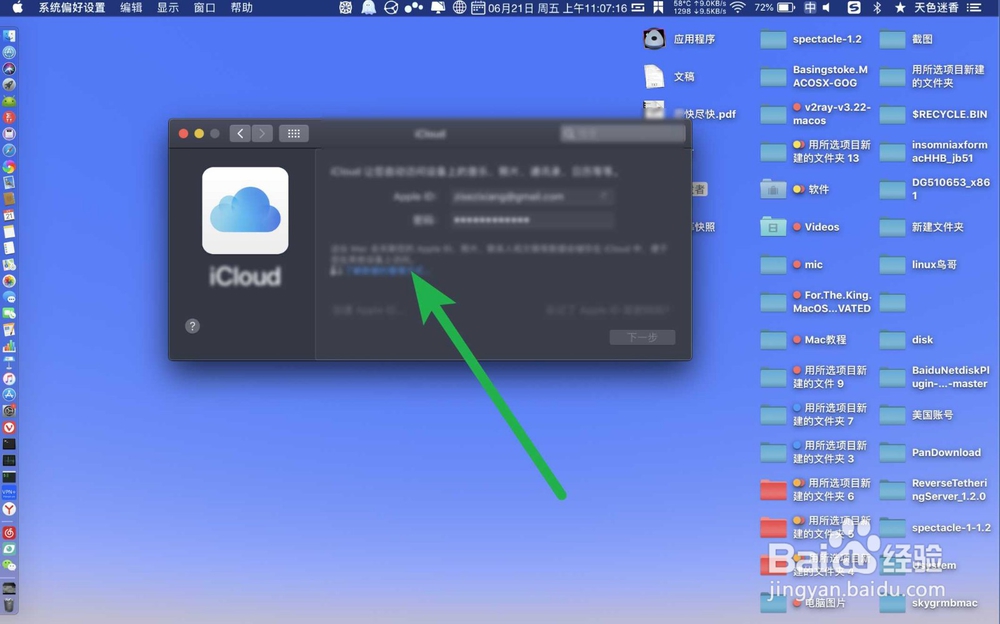
Task: Select the $RECYCLE.BIN folder
Action: [934, 114]
